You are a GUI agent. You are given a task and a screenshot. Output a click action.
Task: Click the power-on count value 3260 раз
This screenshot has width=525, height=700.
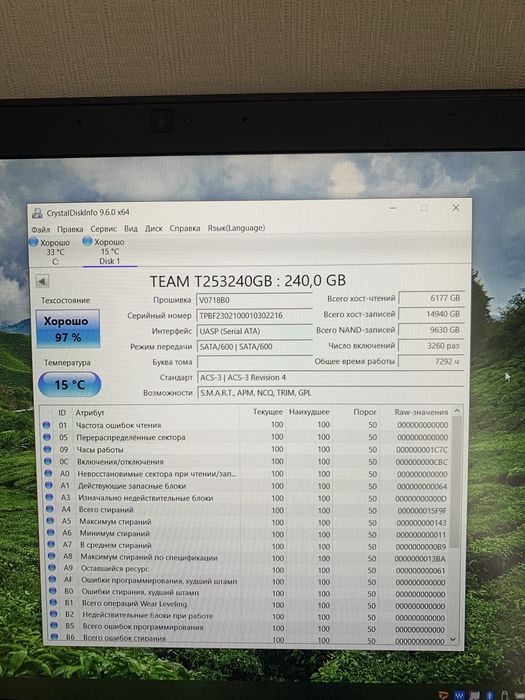[431, 346]
